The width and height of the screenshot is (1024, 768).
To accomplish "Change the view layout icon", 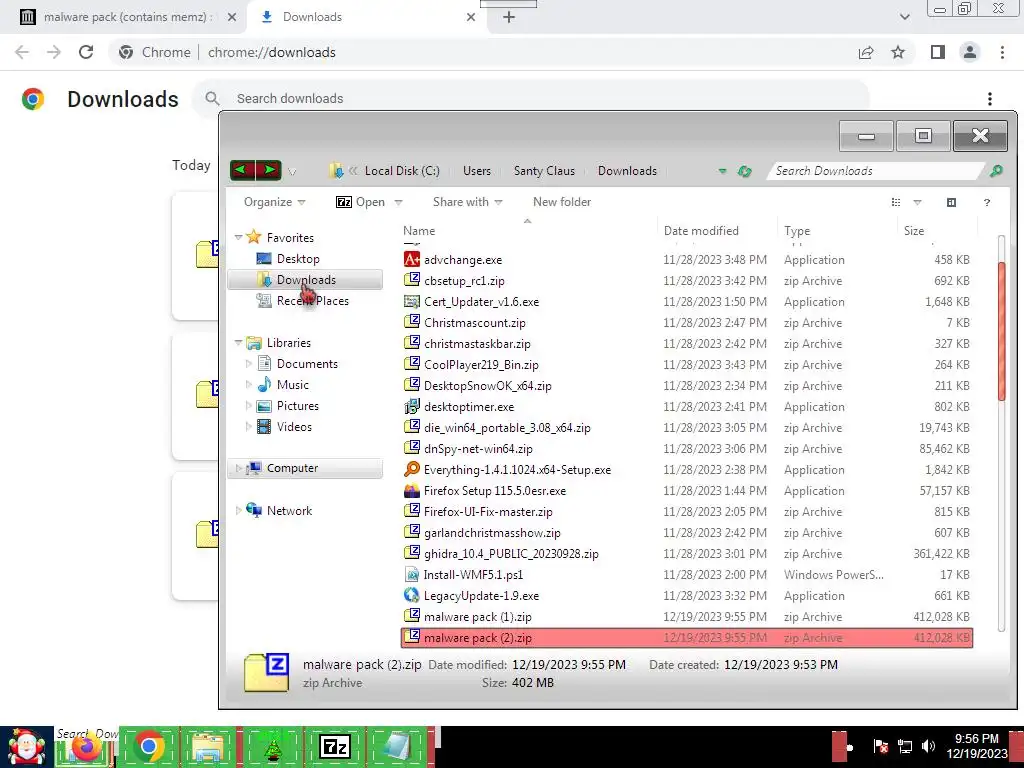I will (896, 202).
